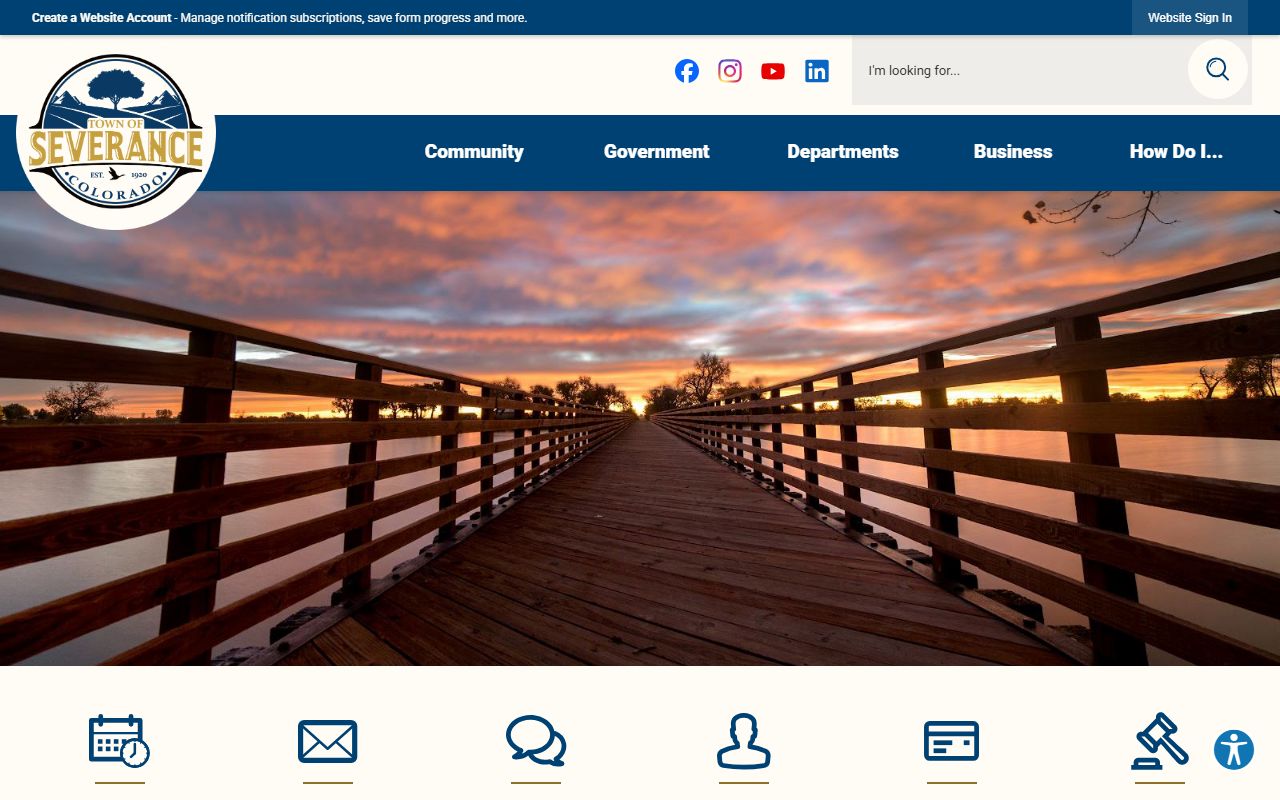
Task: Click the Town of Severance logo
Action: coord(116,131)
